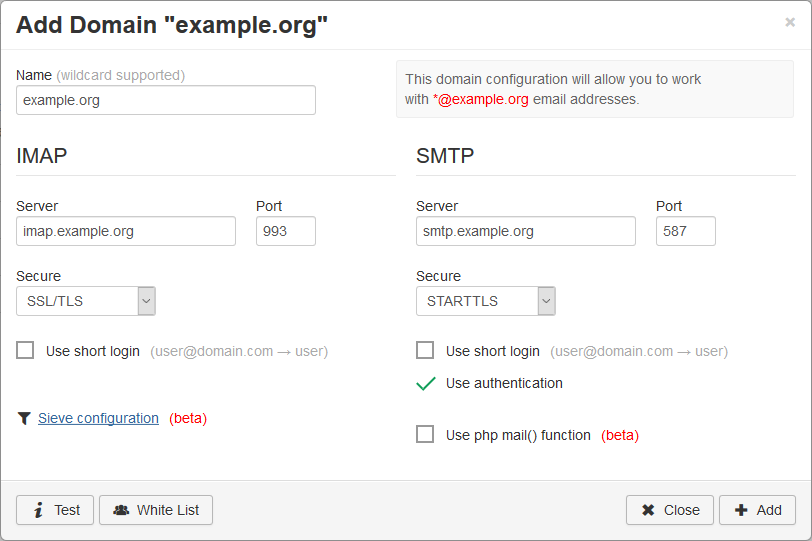Close the Add Domain dialog with X
This screenshot has height=541, width=812.
point(790,22)
